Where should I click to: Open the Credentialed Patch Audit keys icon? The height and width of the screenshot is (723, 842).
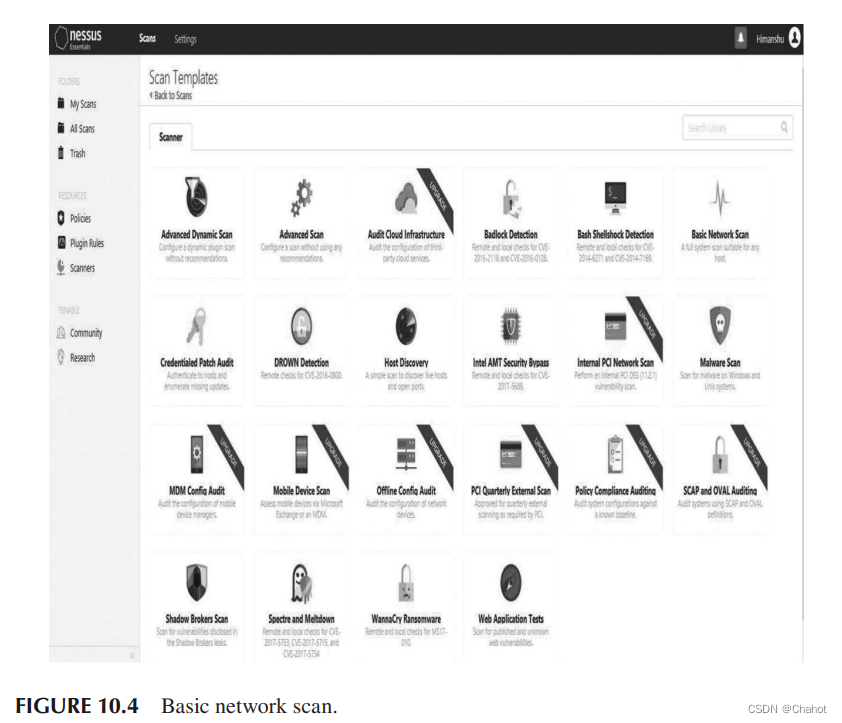(x=196, y=326)
